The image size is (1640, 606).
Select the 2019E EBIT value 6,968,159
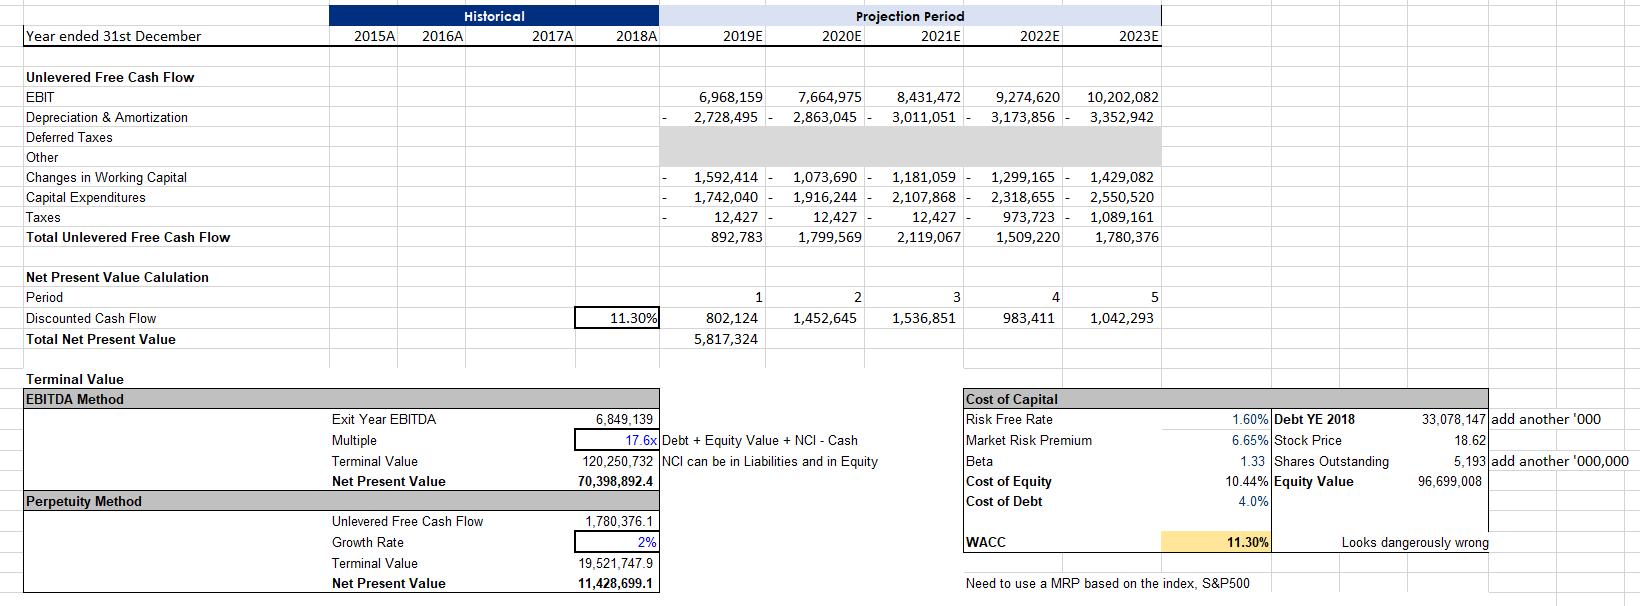tap(730, 97)
